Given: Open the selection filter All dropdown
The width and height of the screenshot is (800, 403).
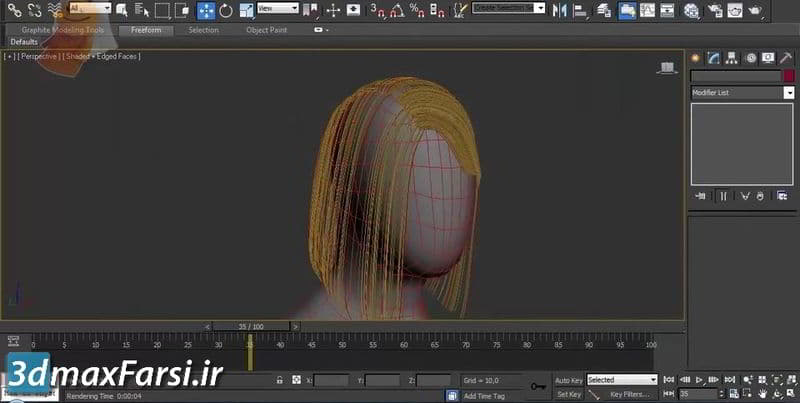Looking at the screenshot, I should (x=90, y=8).
